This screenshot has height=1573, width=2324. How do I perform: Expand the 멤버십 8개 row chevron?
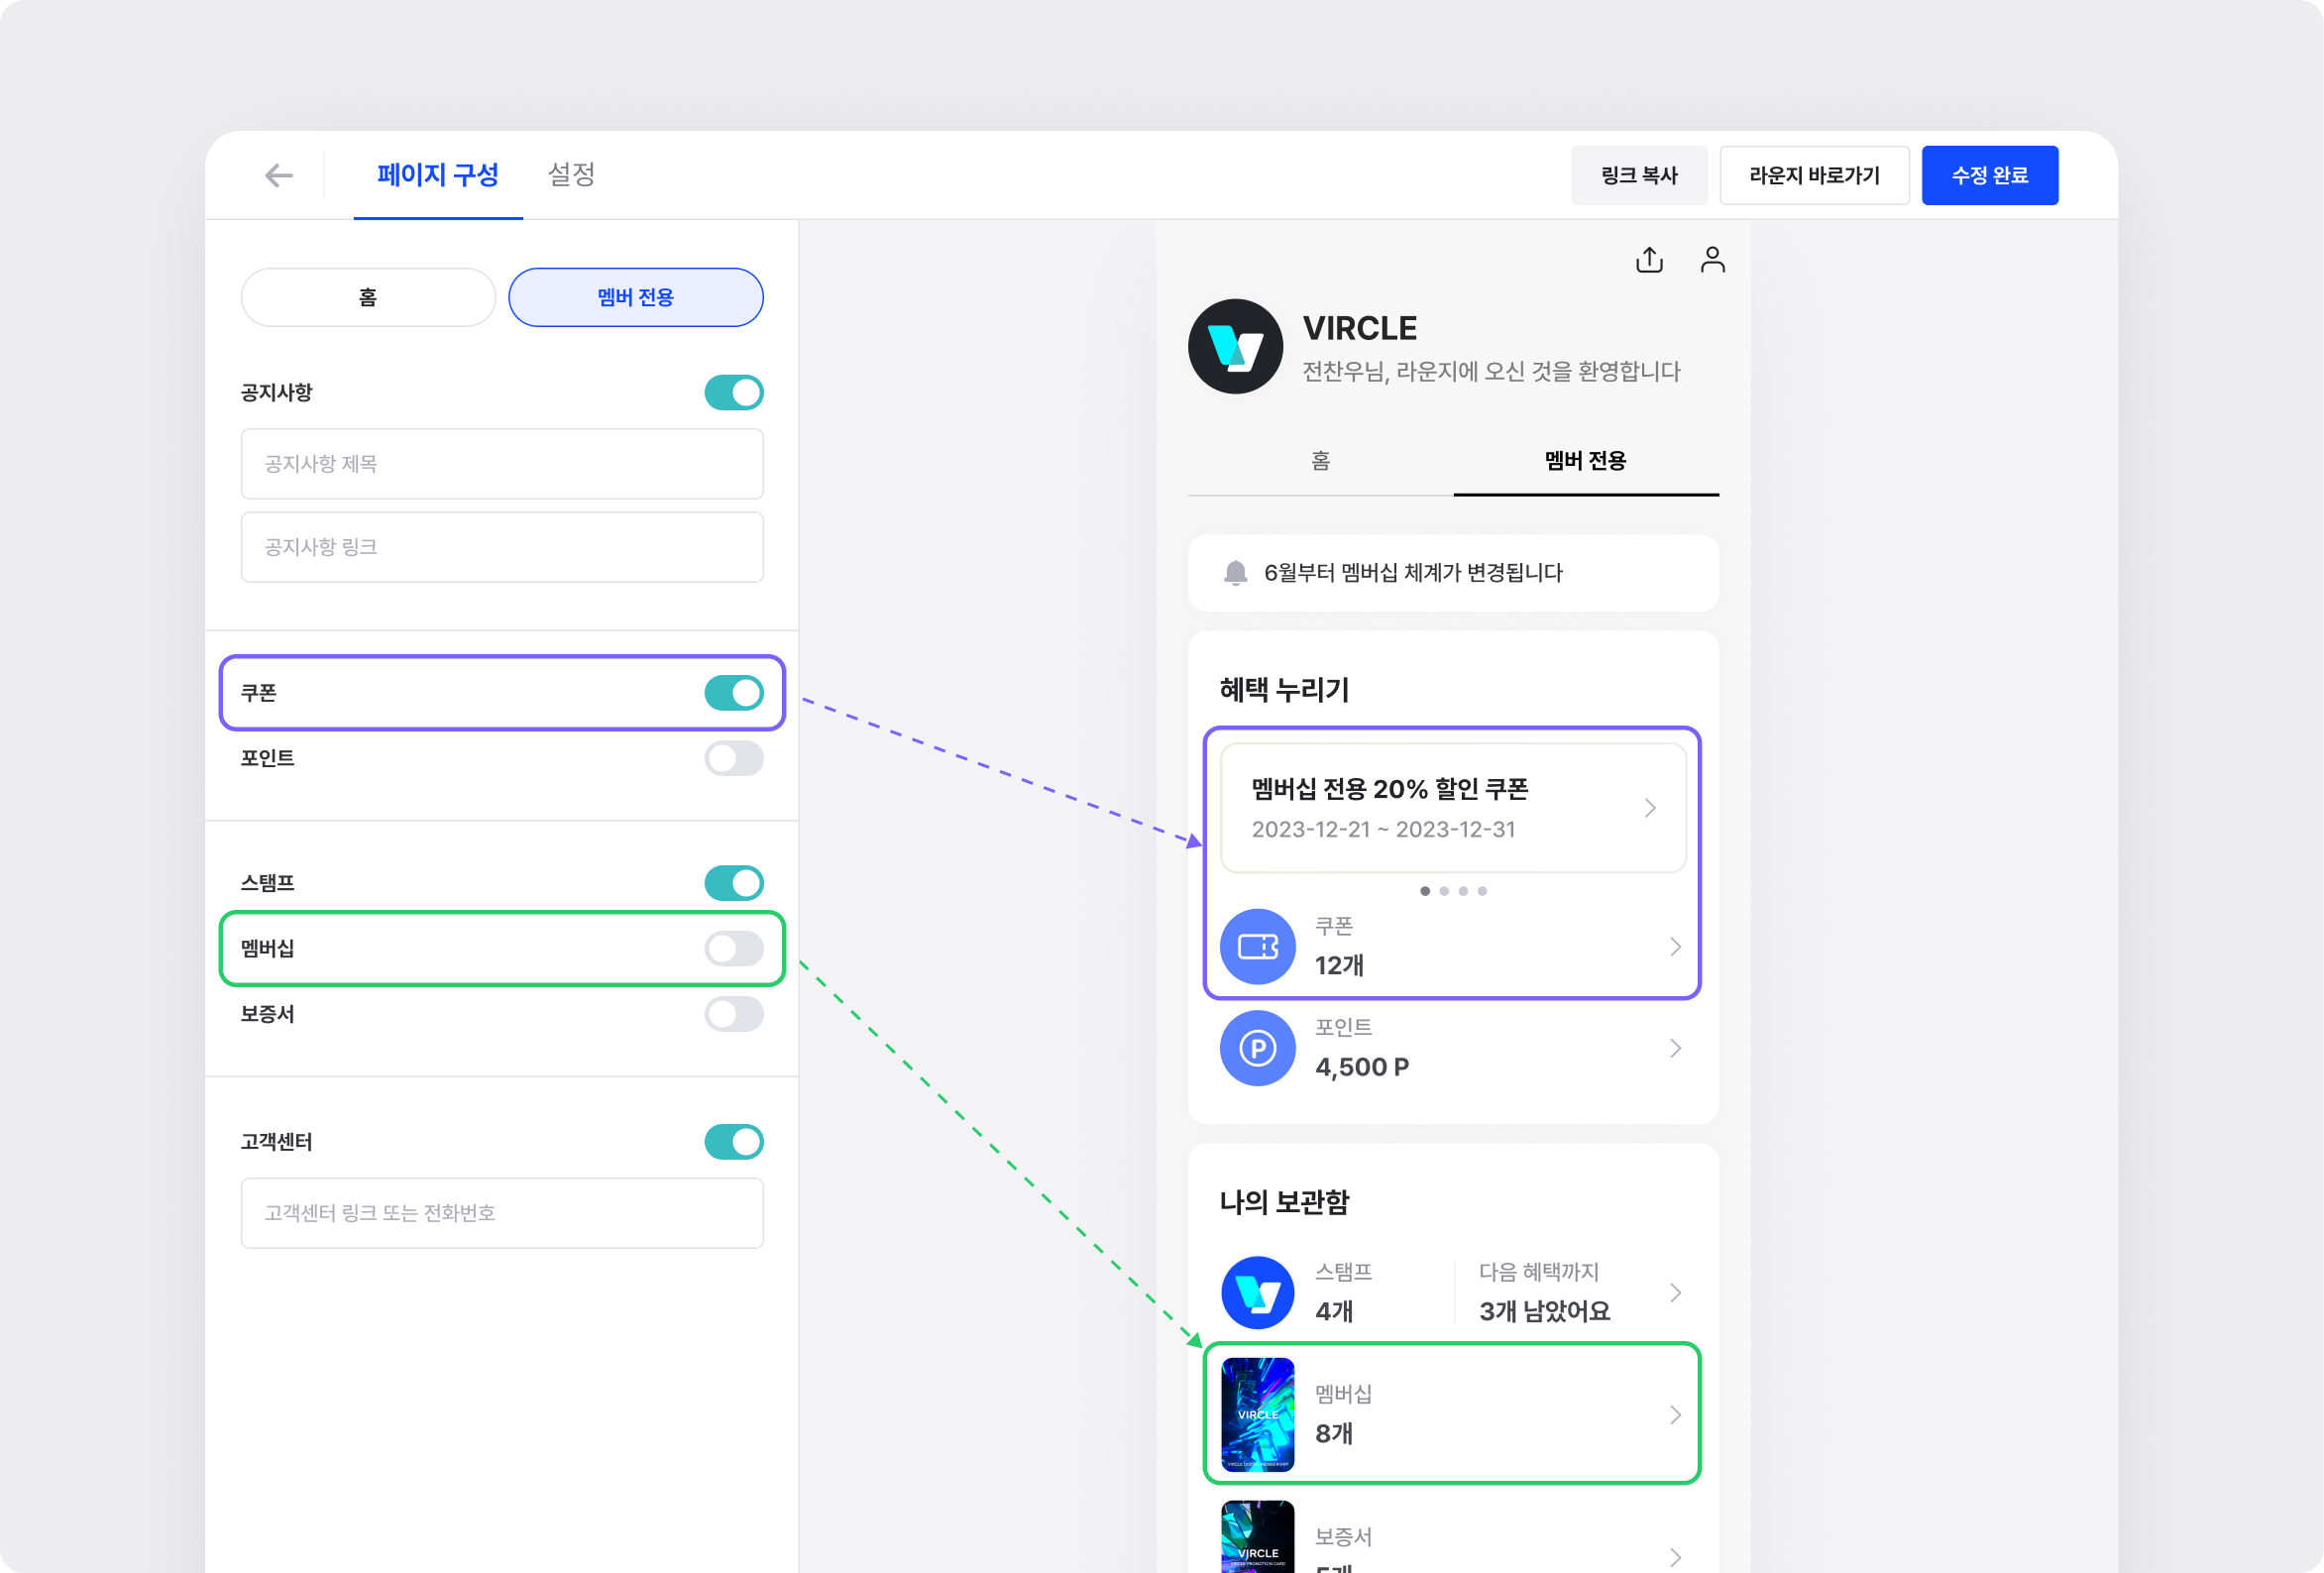click(x=1675, y=1414)
